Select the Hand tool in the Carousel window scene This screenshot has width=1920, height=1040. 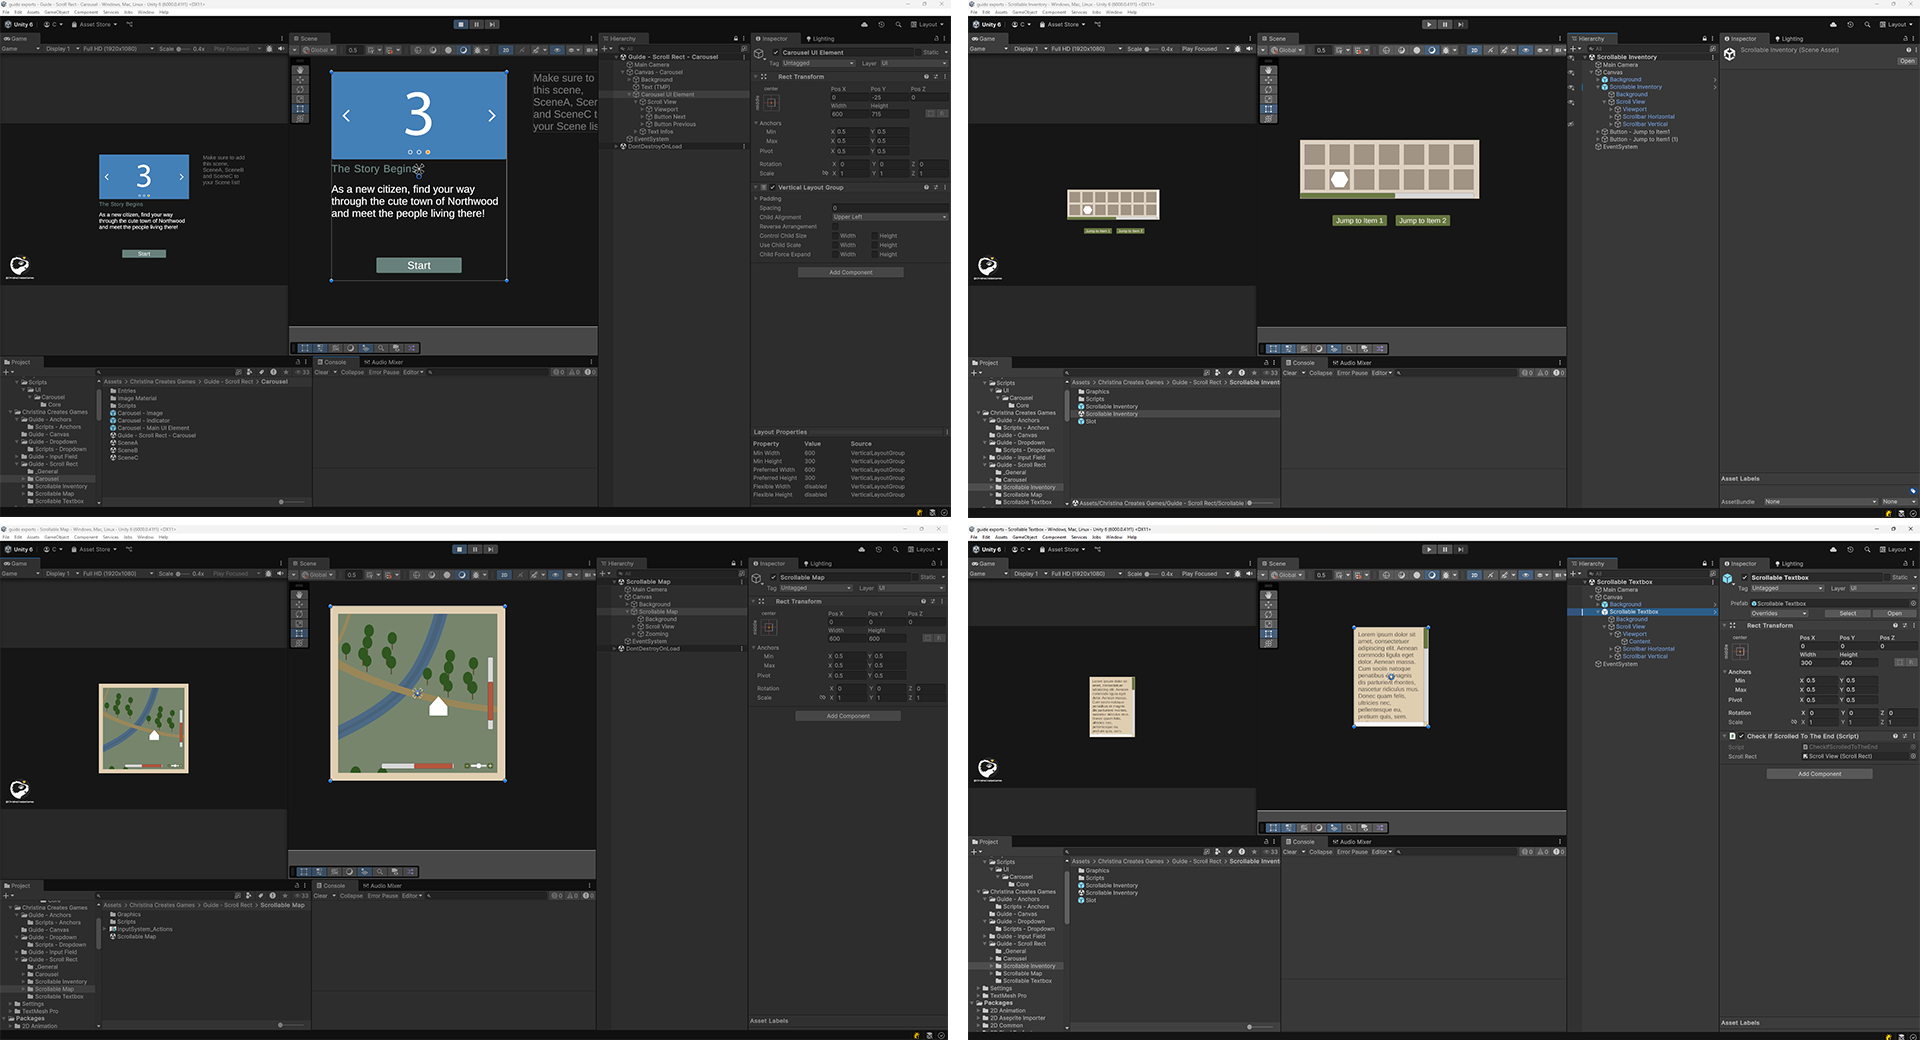point(300,70)
